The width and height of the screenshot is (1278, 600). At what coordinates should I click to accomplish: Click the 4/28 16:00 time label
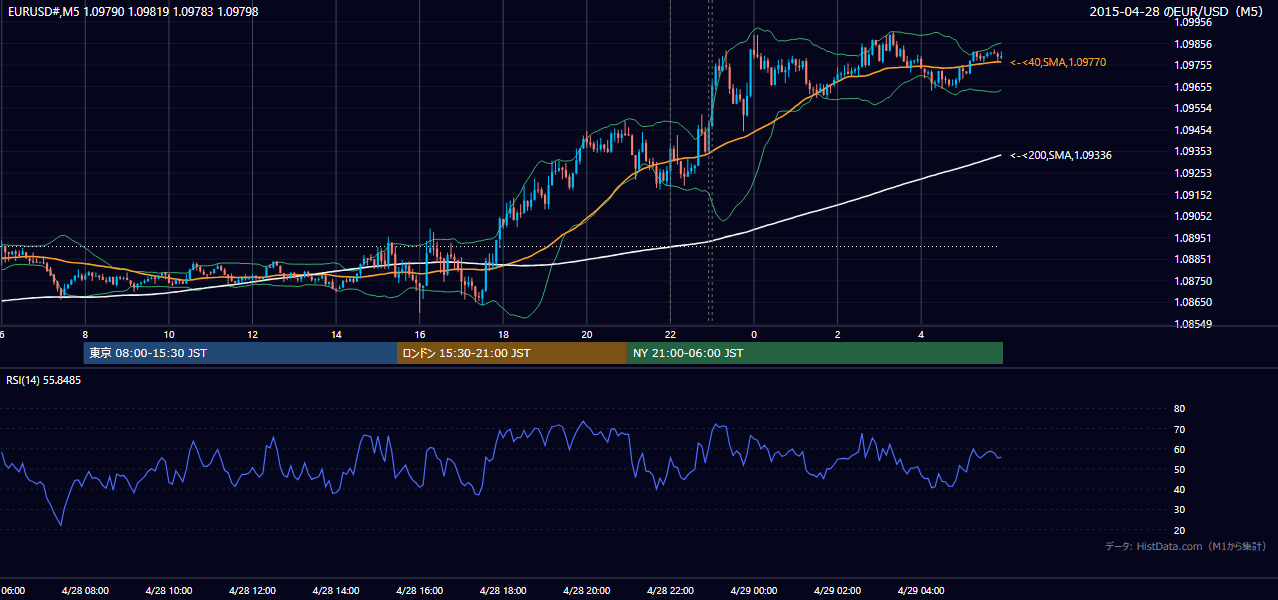[x=419, y=590]
